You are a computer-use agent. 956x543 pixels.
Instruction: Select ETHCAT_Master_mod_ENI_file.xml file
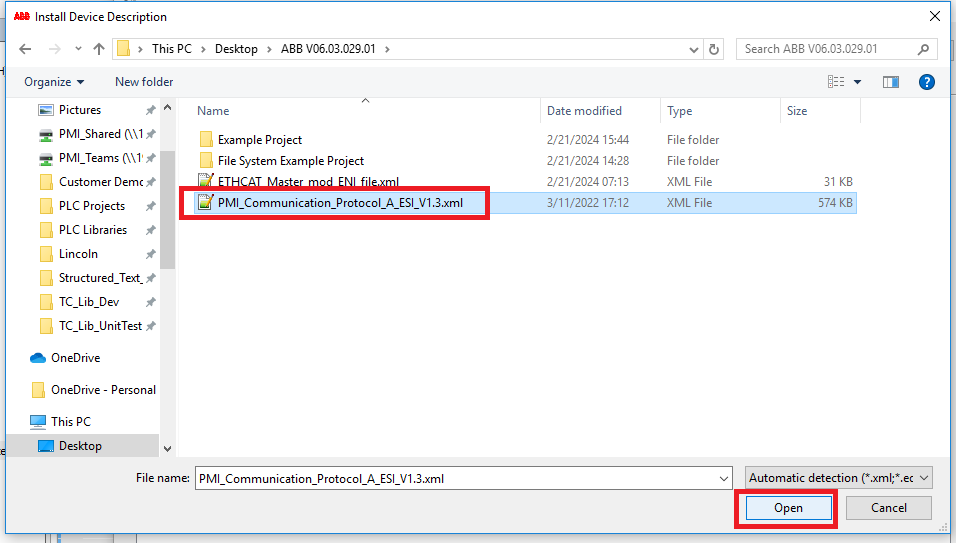coord(308,182)
